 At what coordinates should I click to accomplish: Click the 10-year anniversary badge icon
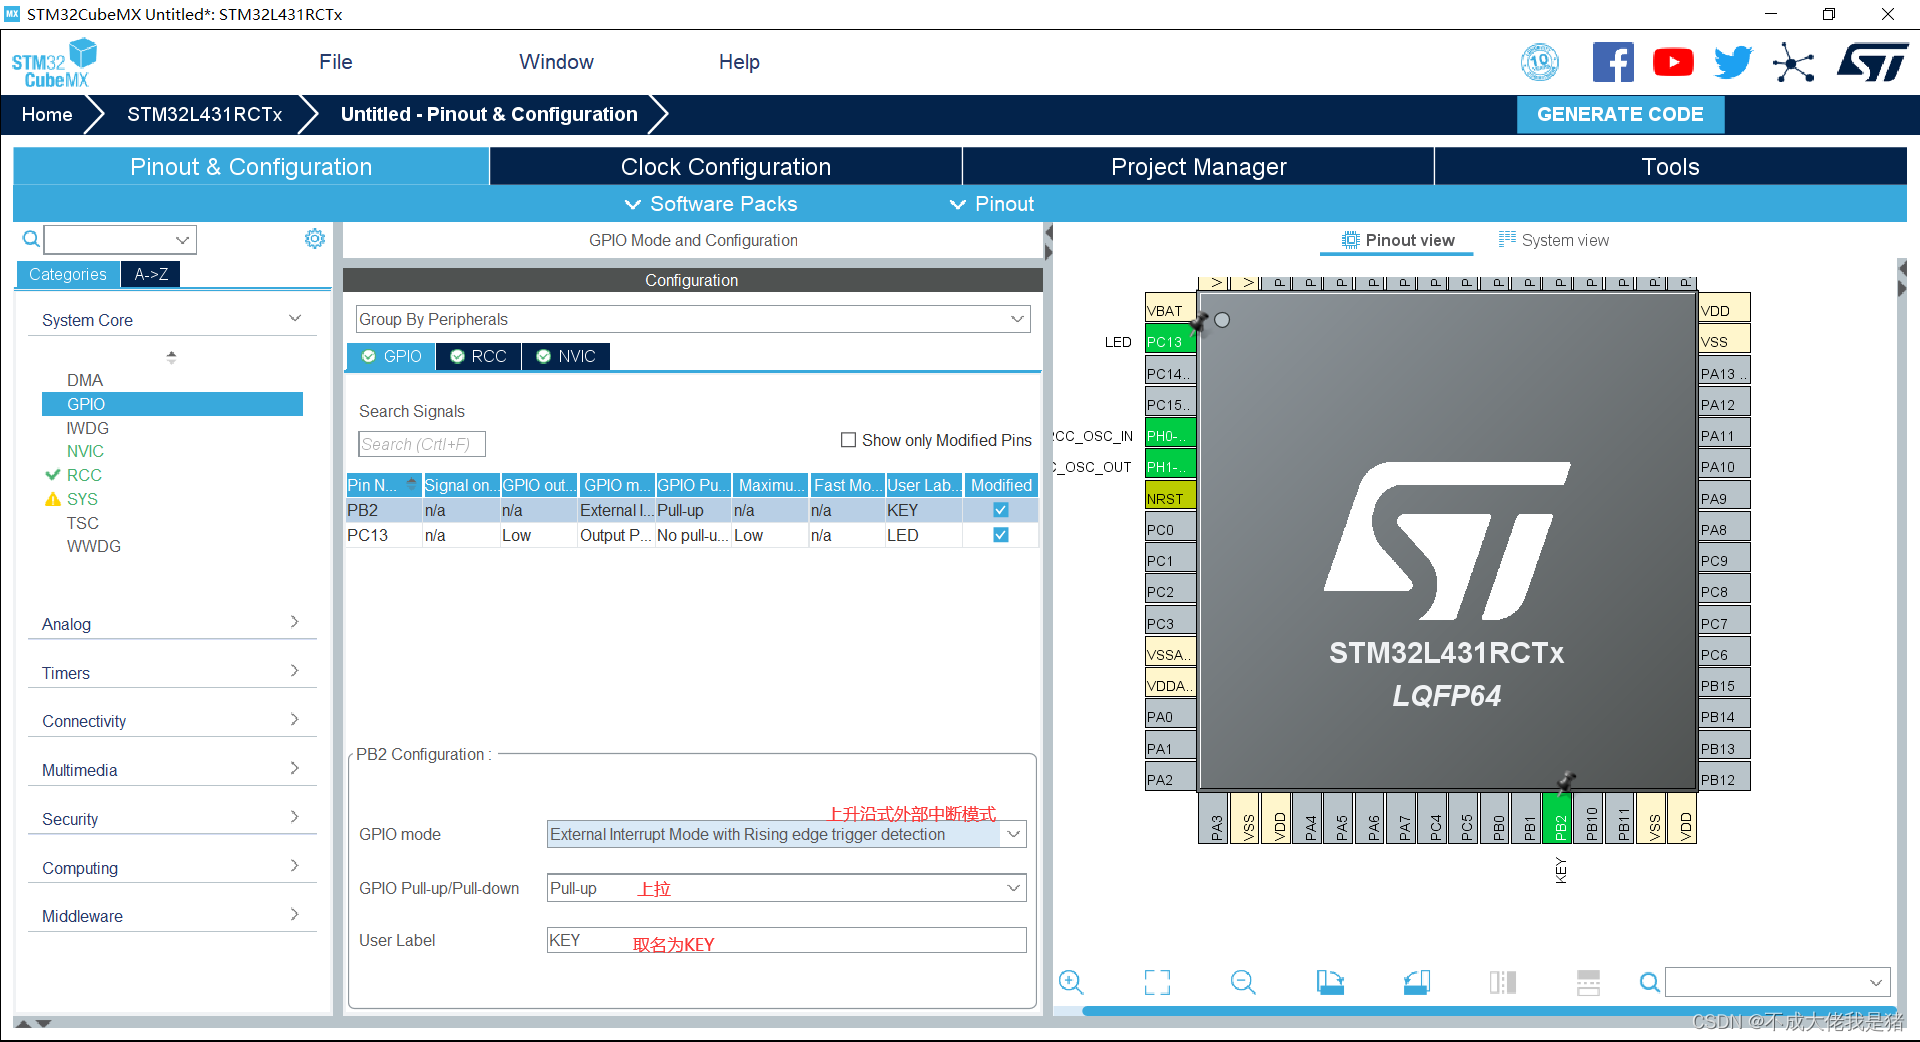pos(1540,62)
